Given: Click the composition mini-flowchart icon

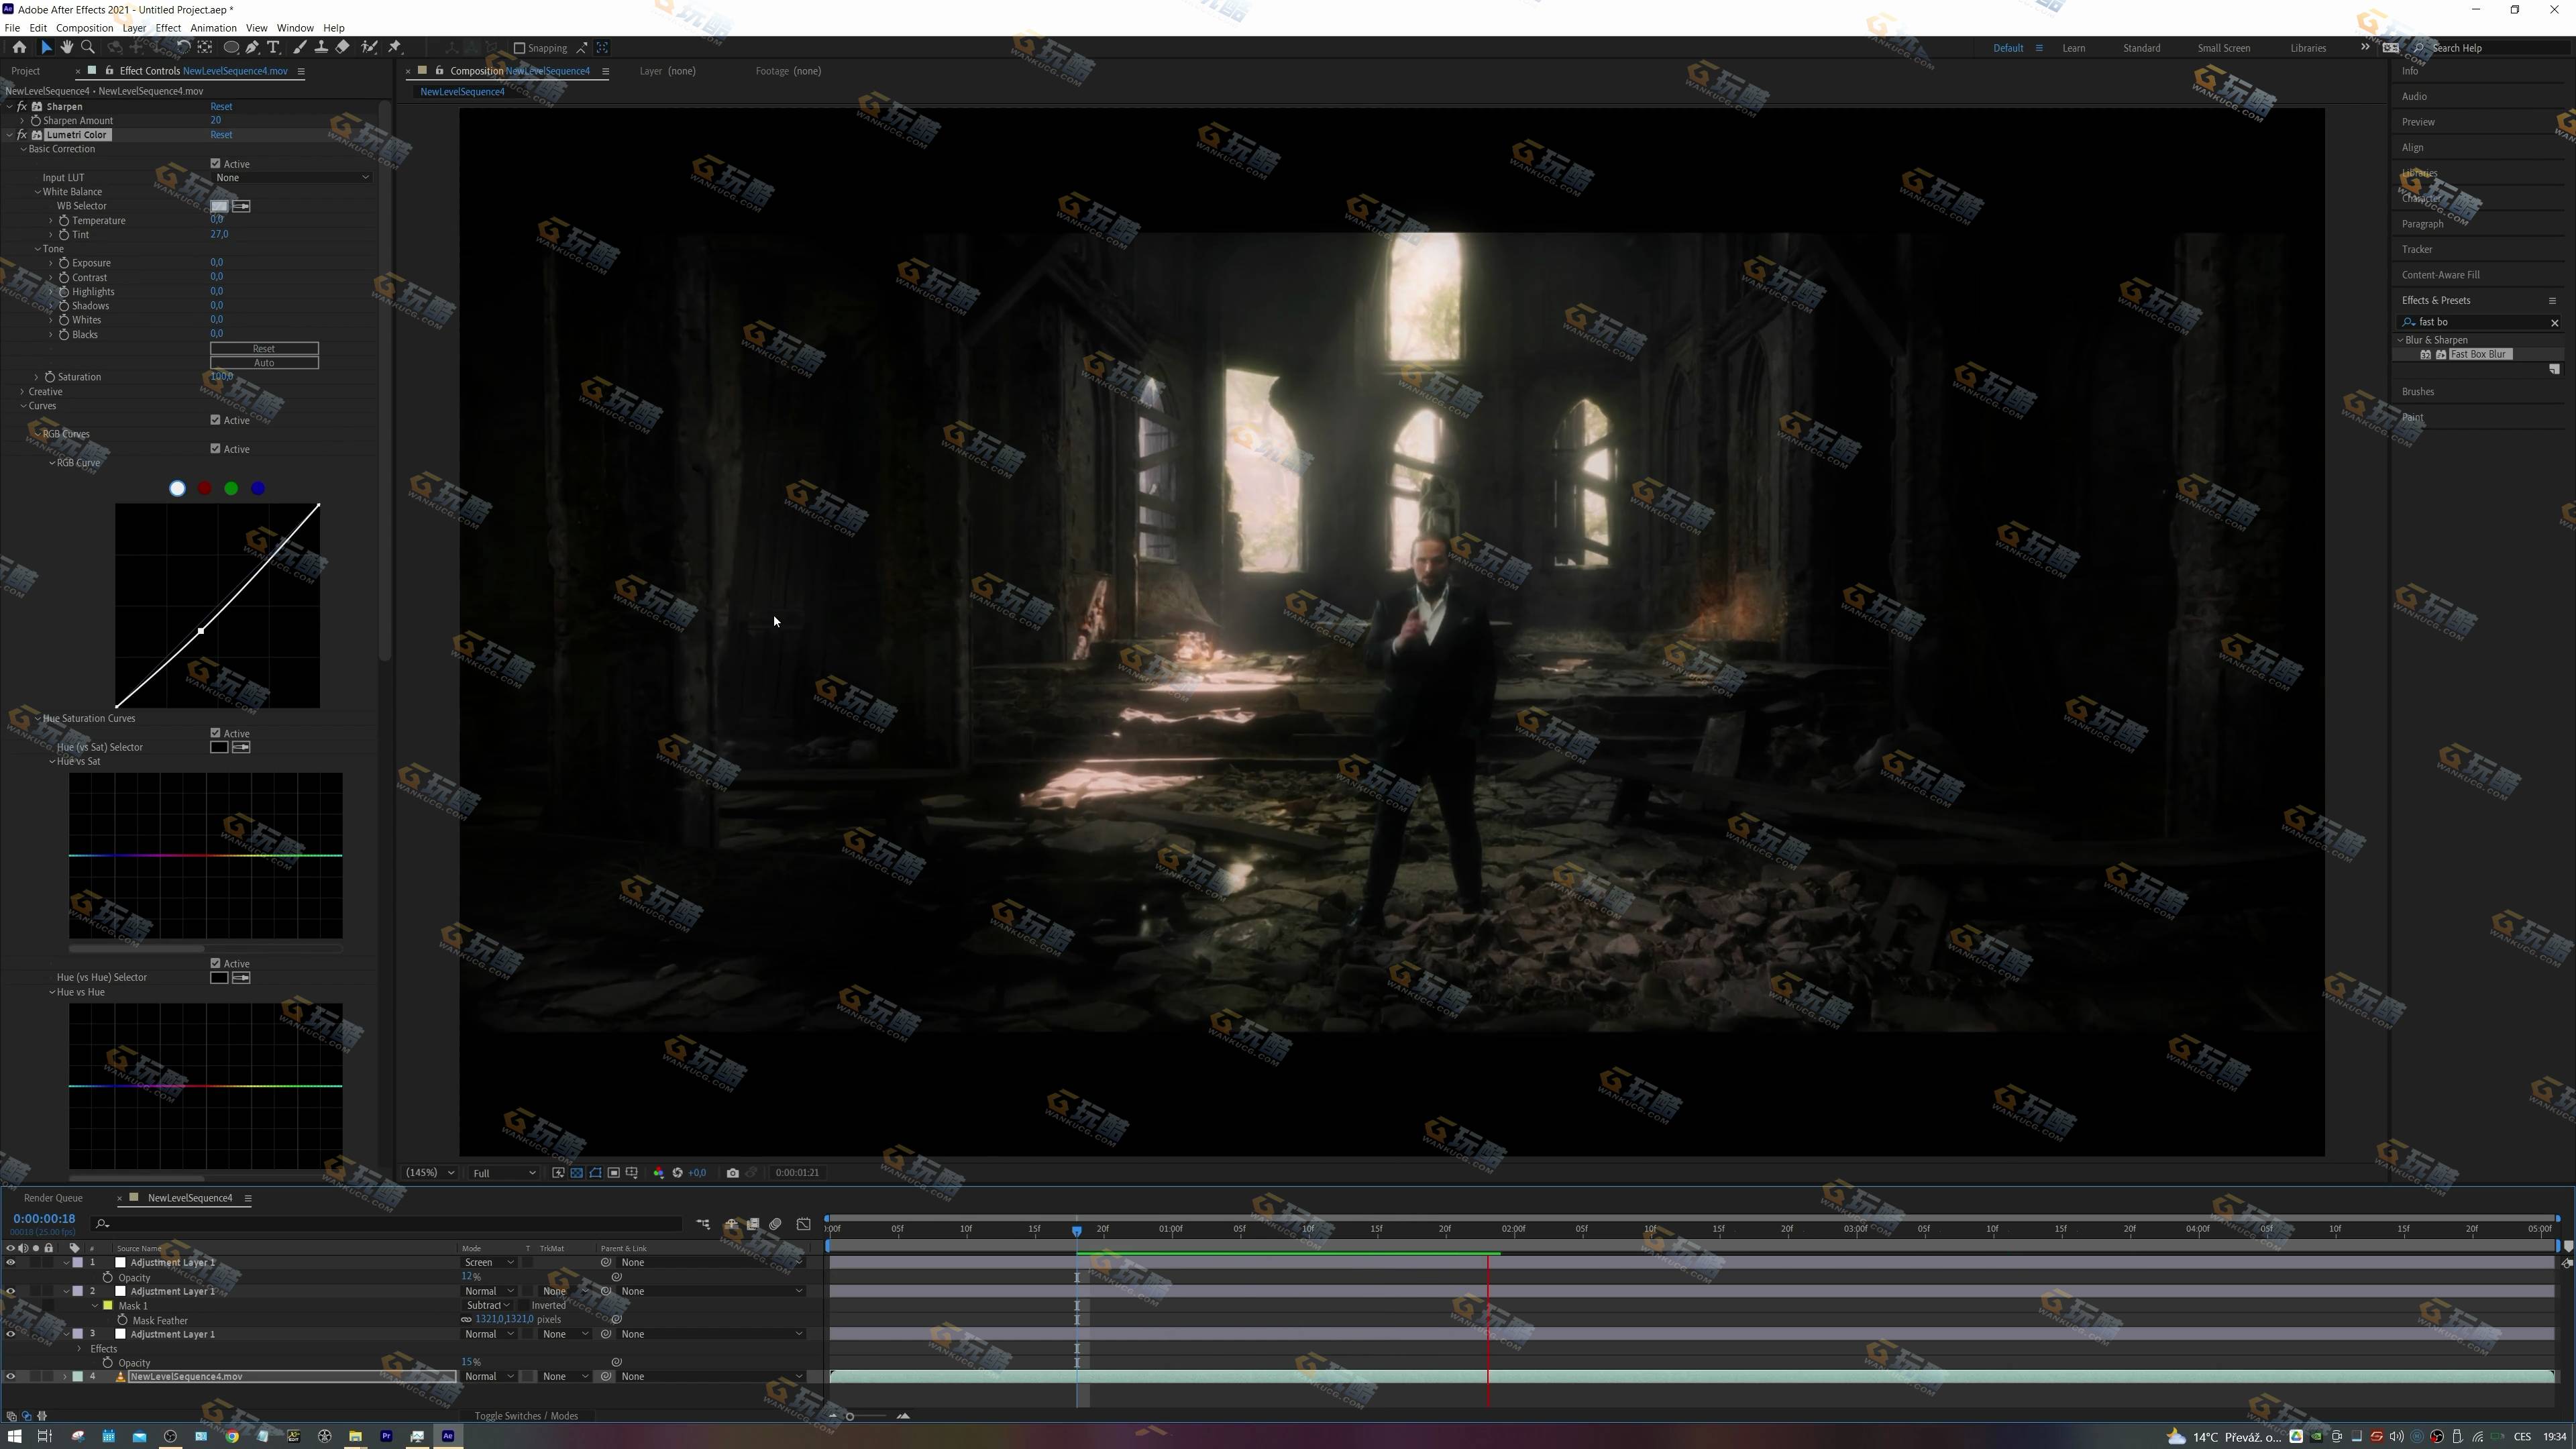Looking at the screenshot, I should (x=704, y=1224).
